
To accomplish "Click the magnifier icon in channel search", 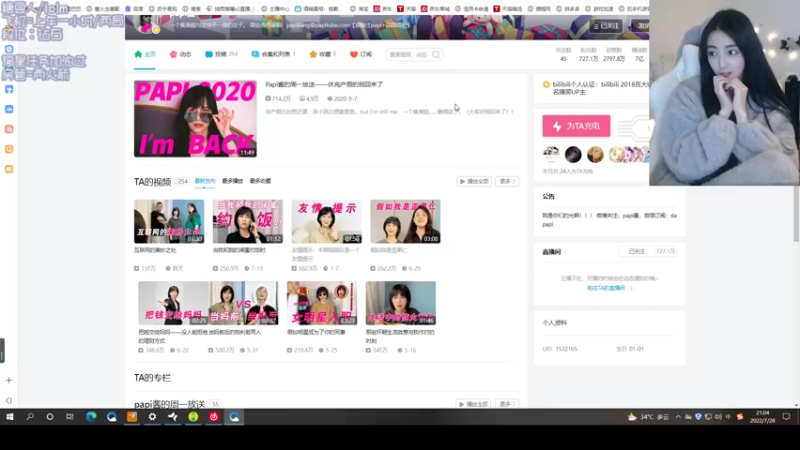I will click(x=436, y=55).
